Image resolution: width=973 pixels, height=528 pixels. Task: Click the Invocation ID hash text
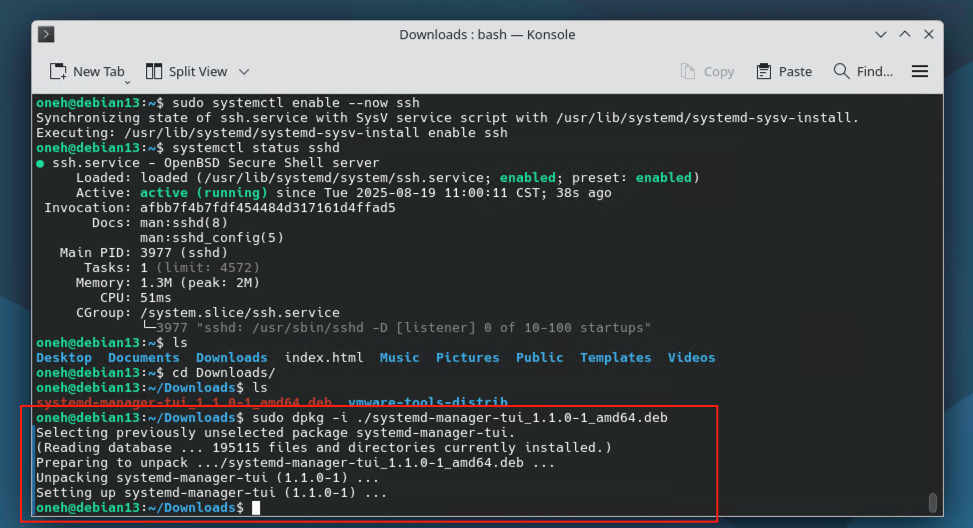click(x=267, y=207)
